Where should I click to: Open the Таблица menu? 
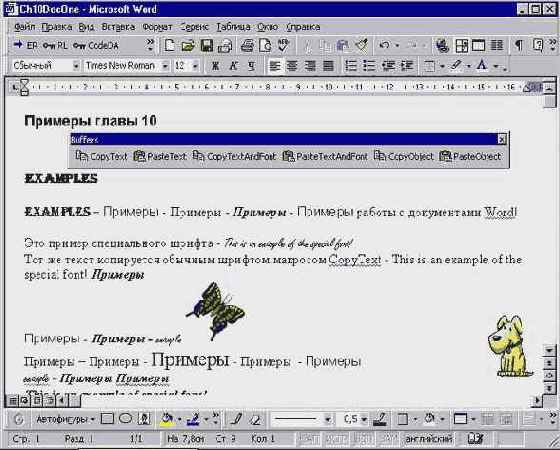[233, 27]
